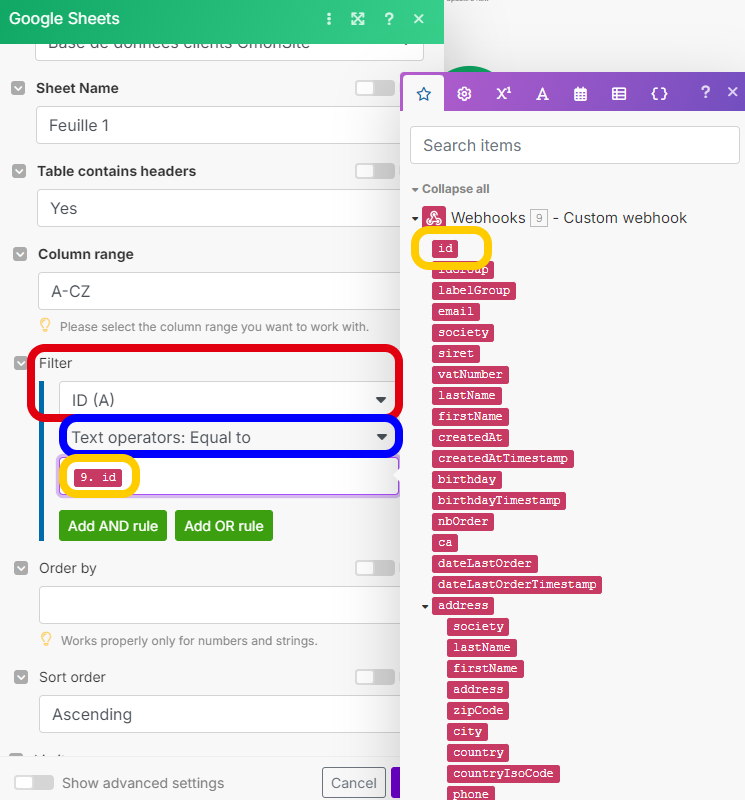Click the Cancel button

[354, 783]
